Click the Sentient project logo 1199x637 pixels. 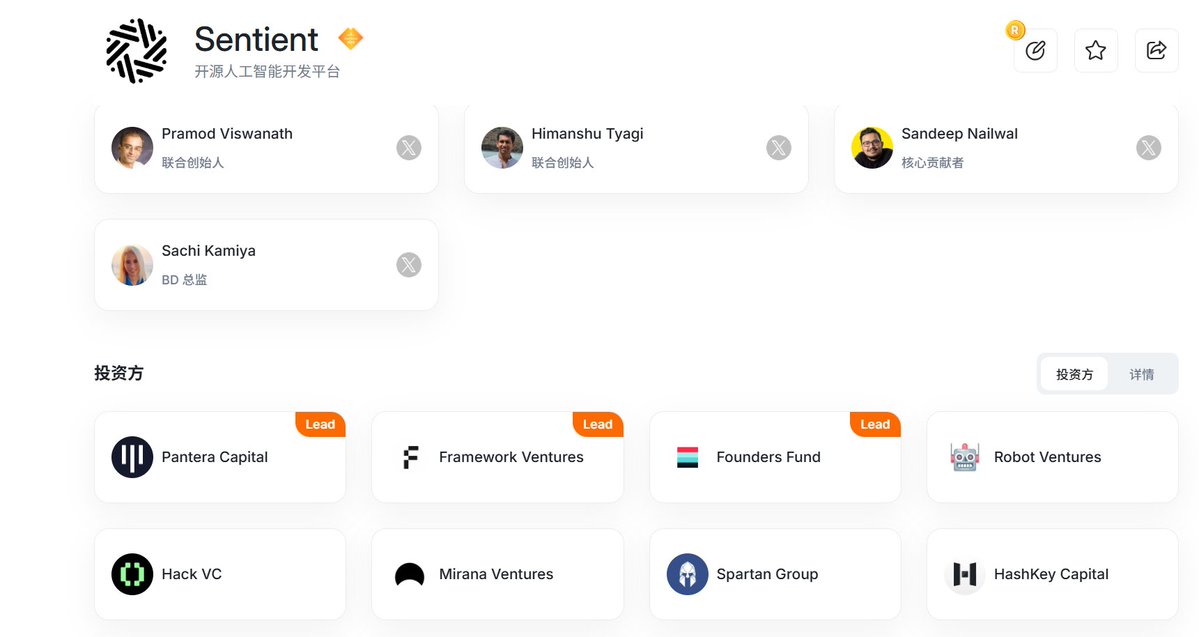[x=136, y=50]
